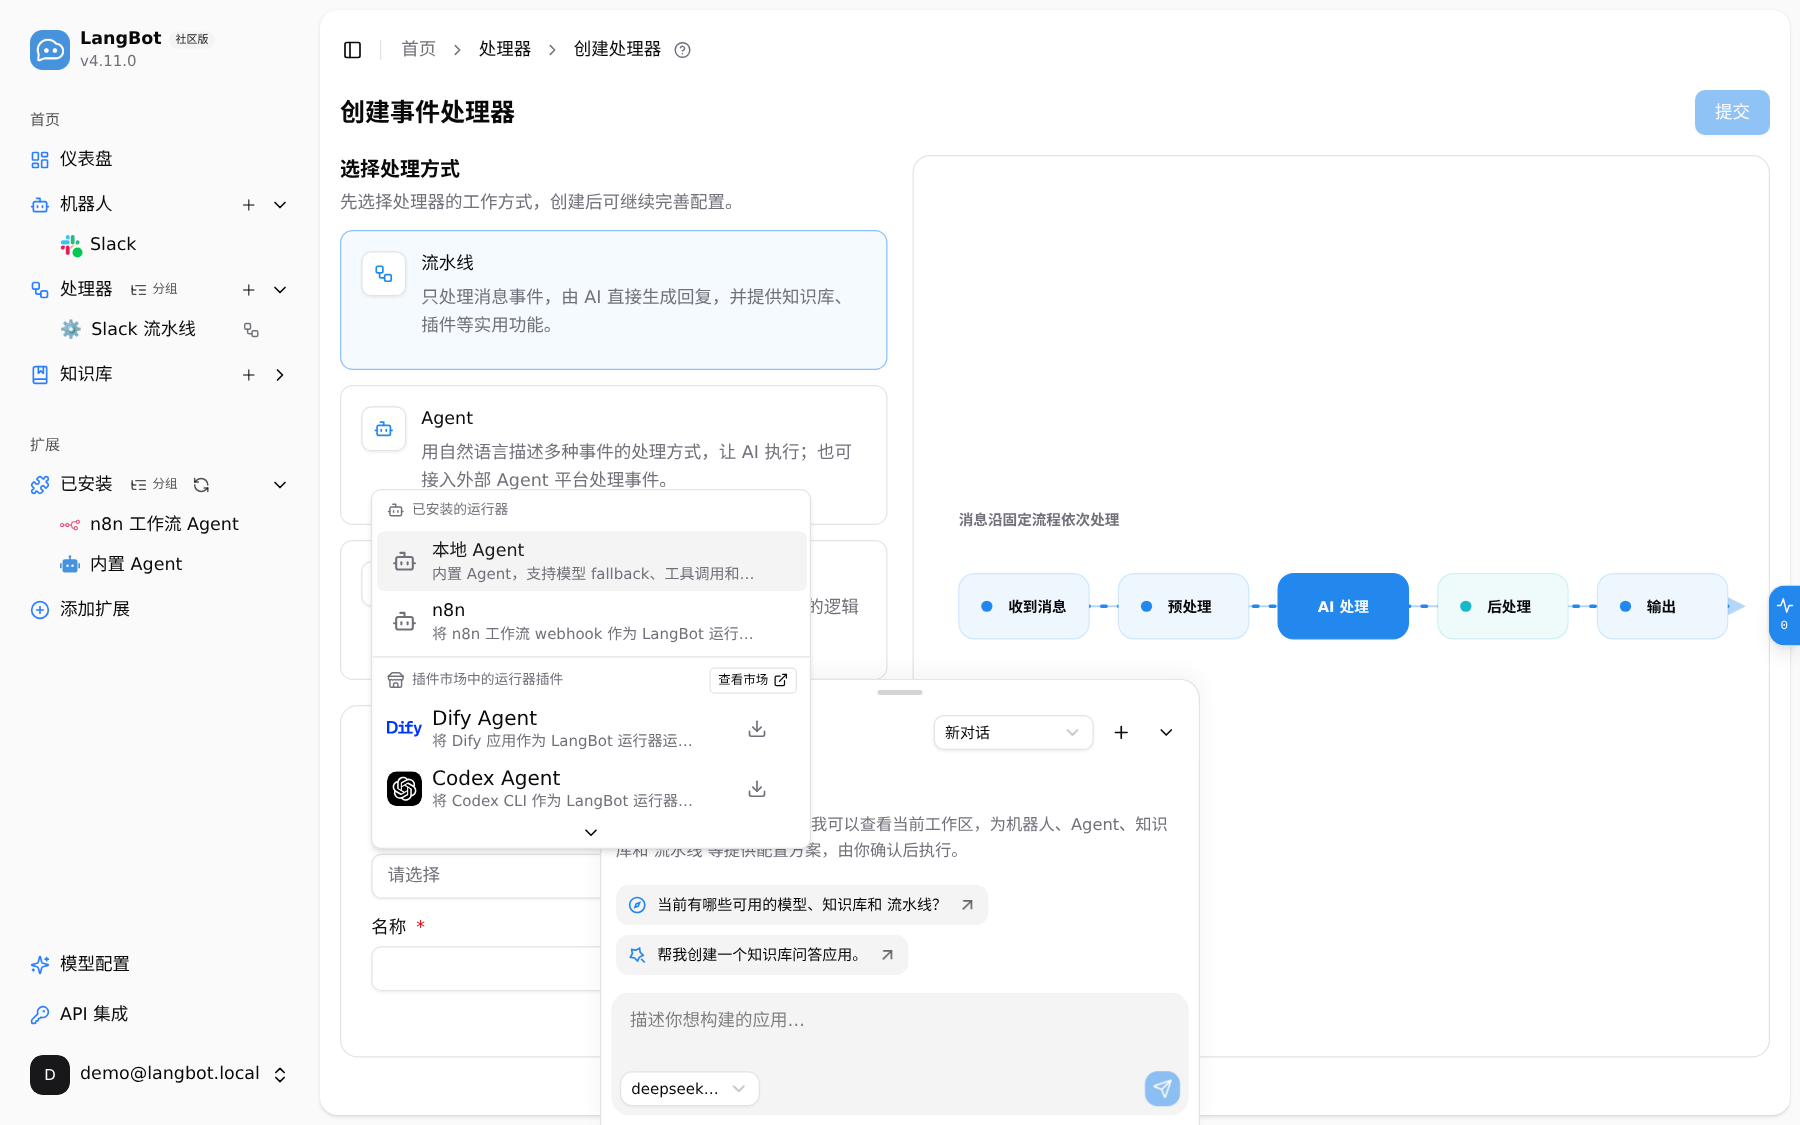
Task: Click the AI 处理 flow node
Action: coord(1343,606)
